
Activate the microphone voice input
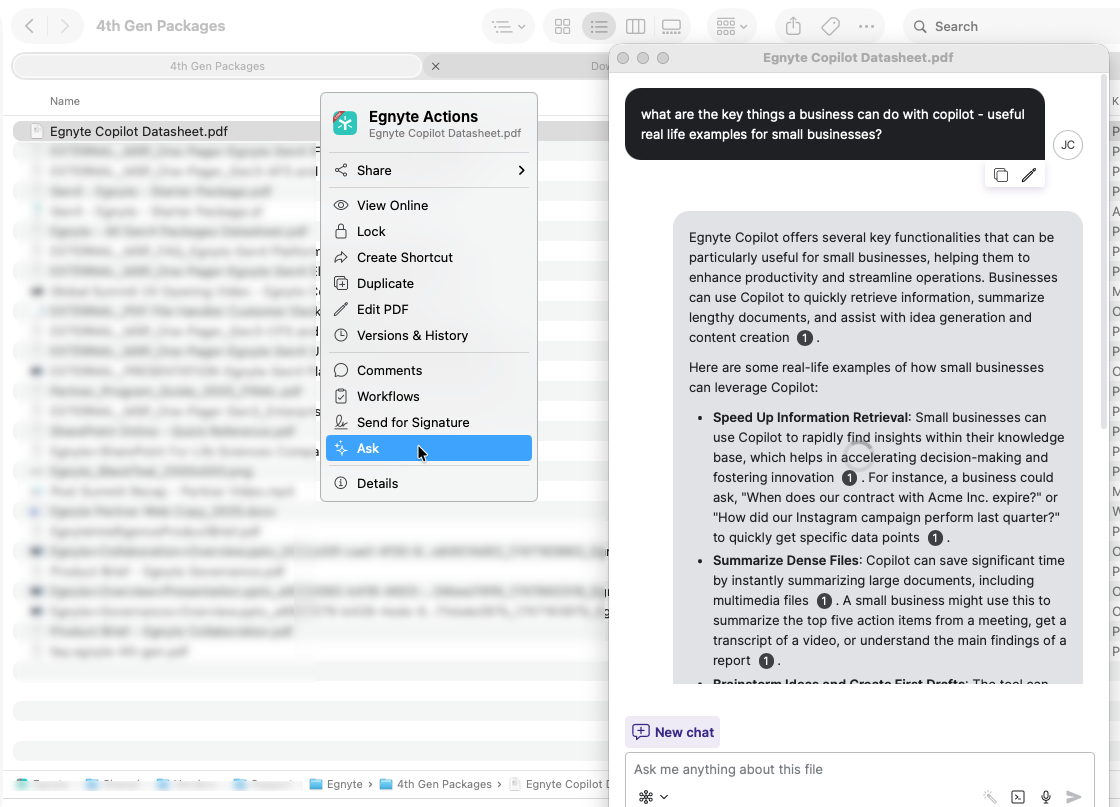[x=1046, y=797]
